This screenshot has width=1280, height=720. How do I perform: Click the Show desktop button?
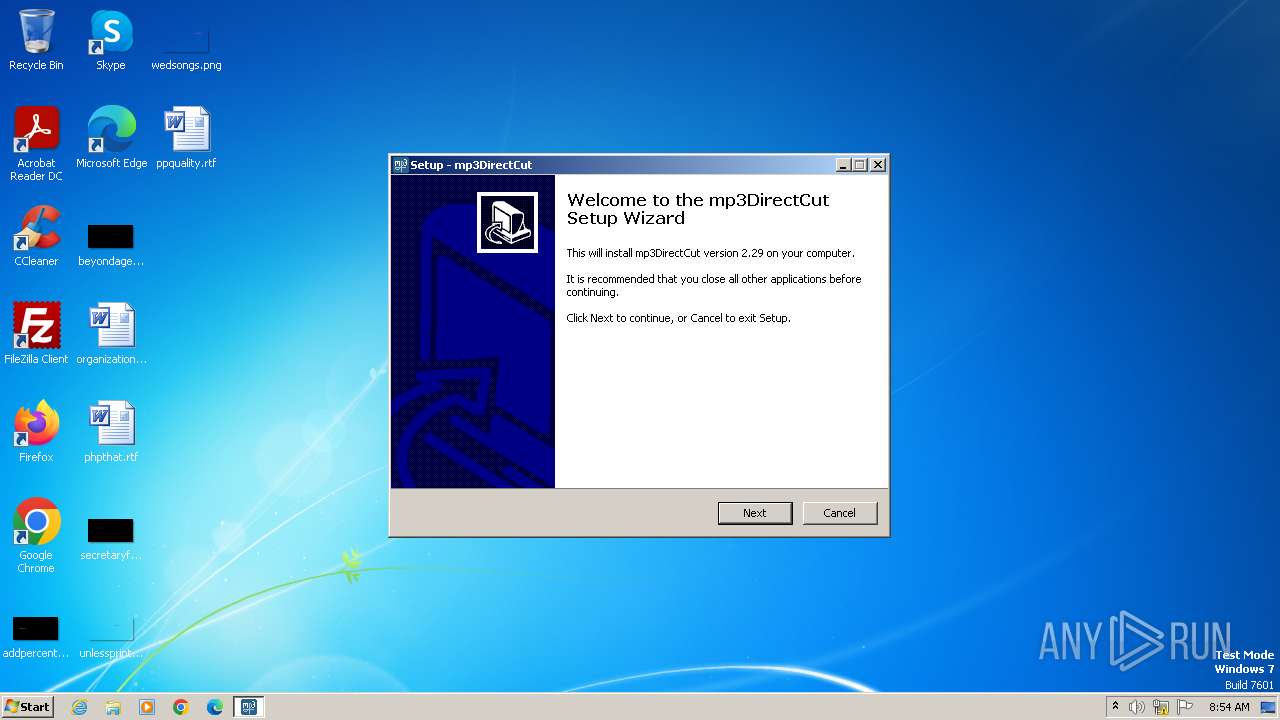pos(1269,707)
